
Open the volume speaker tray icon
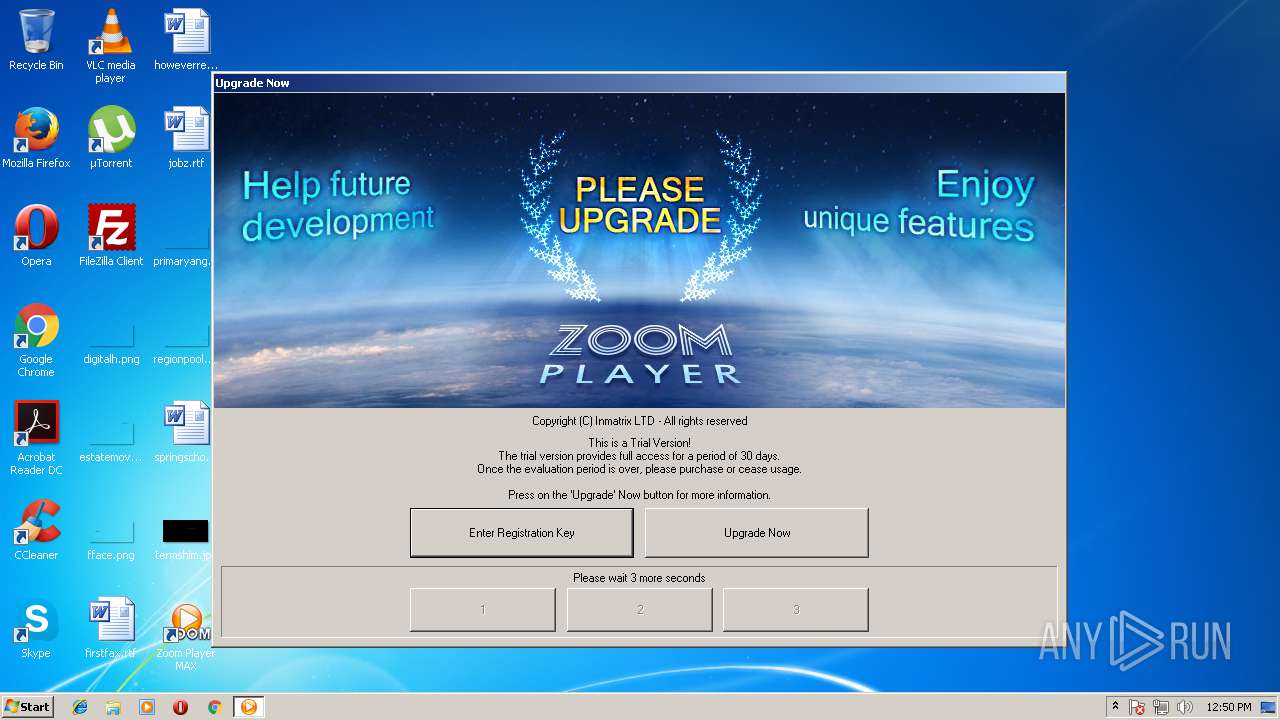click(x=1185, y=707)
